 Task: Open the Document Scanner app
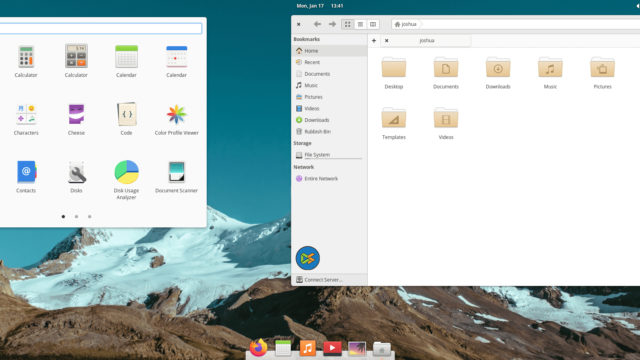(176, 176)
